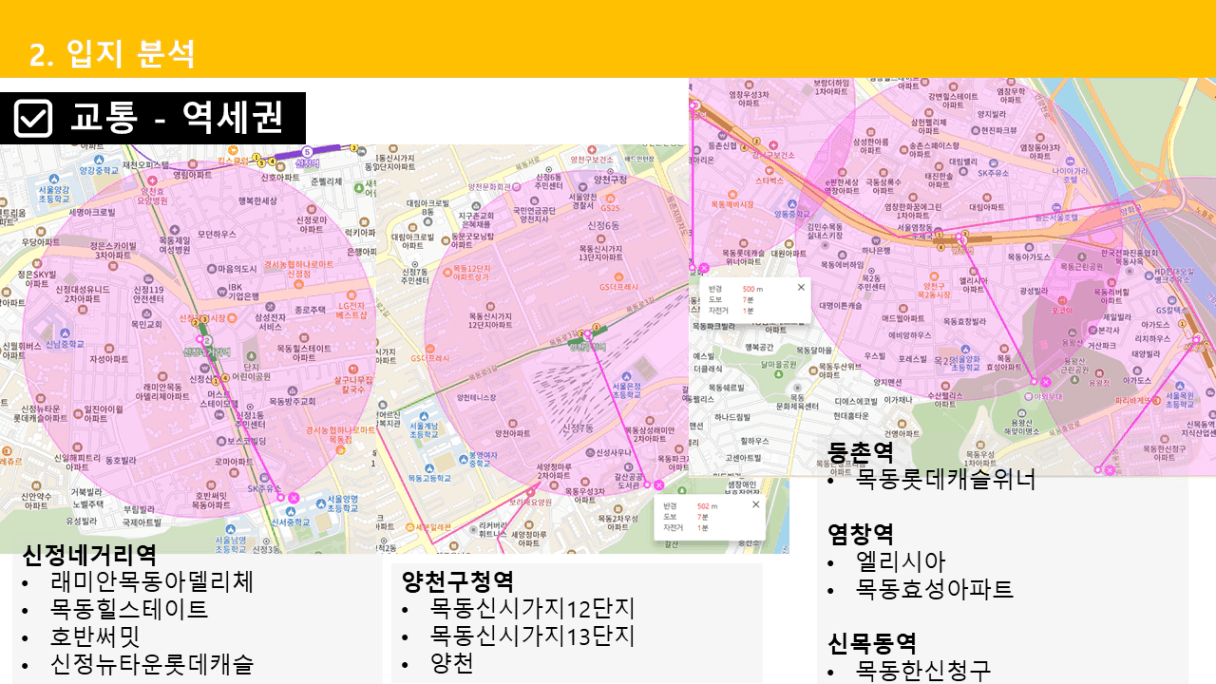Click the 양천구청 label on the map
The image size is (1216, 684).
[x=609, y=179]
